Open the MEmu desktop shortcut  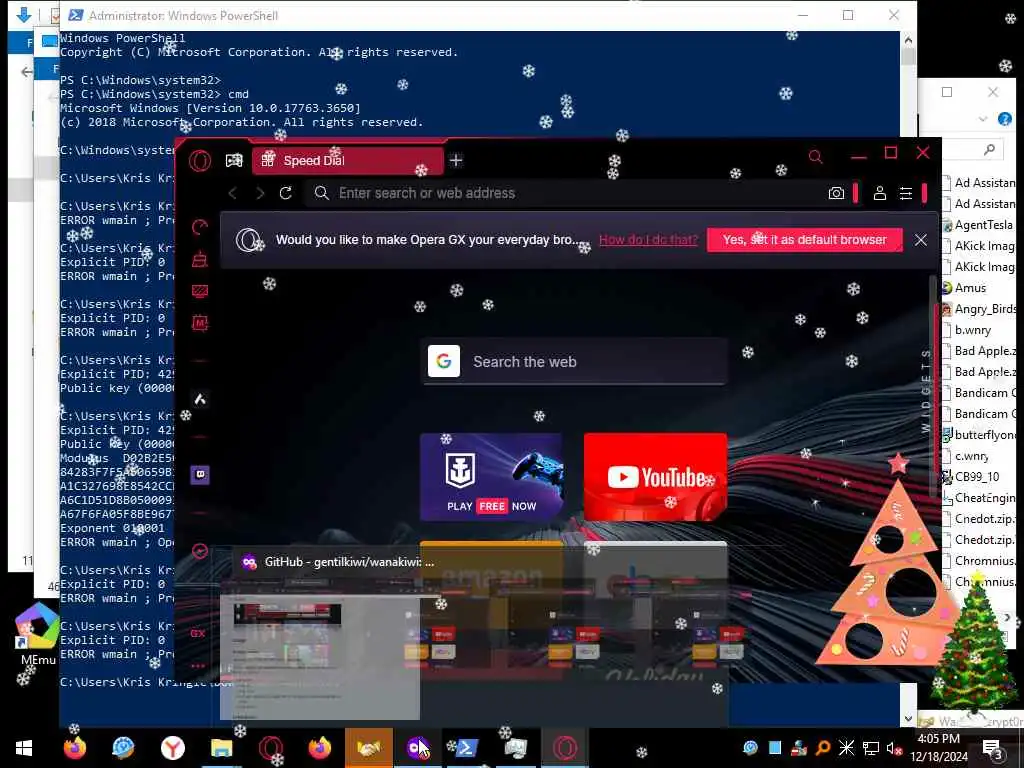tap(37, 633)
